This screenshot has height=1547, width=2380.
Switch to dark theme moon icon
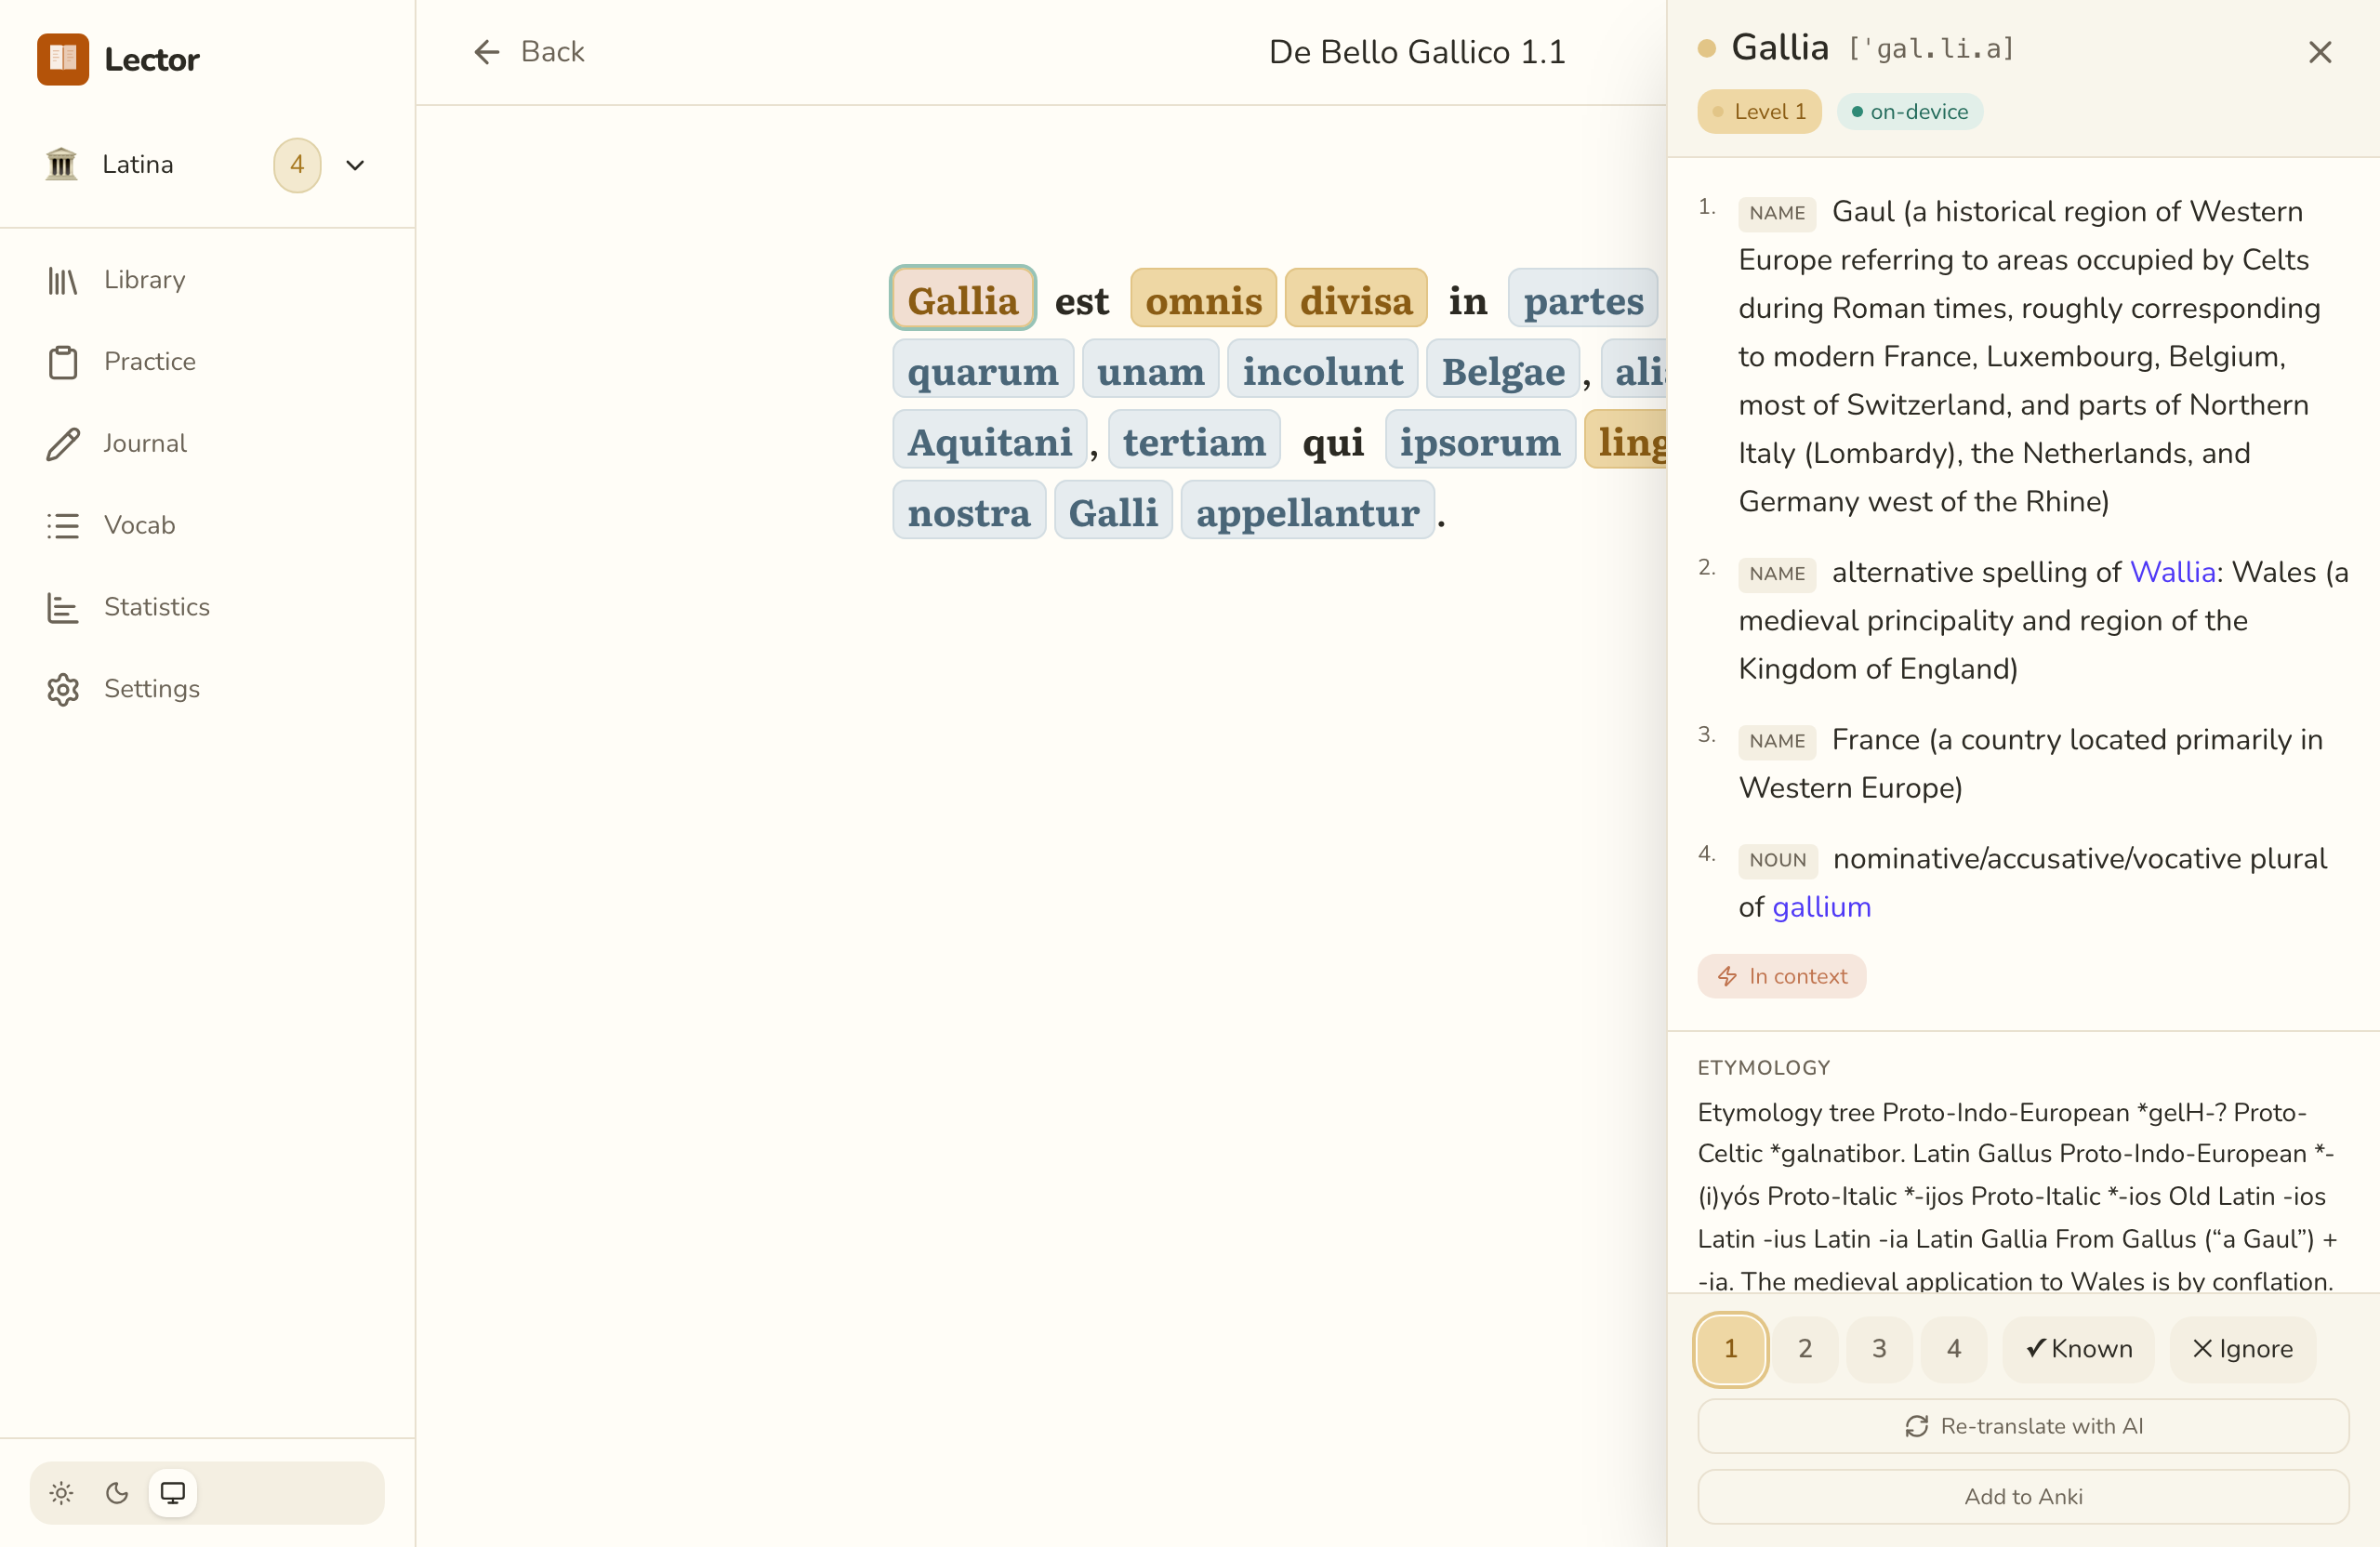(117, 1493)
